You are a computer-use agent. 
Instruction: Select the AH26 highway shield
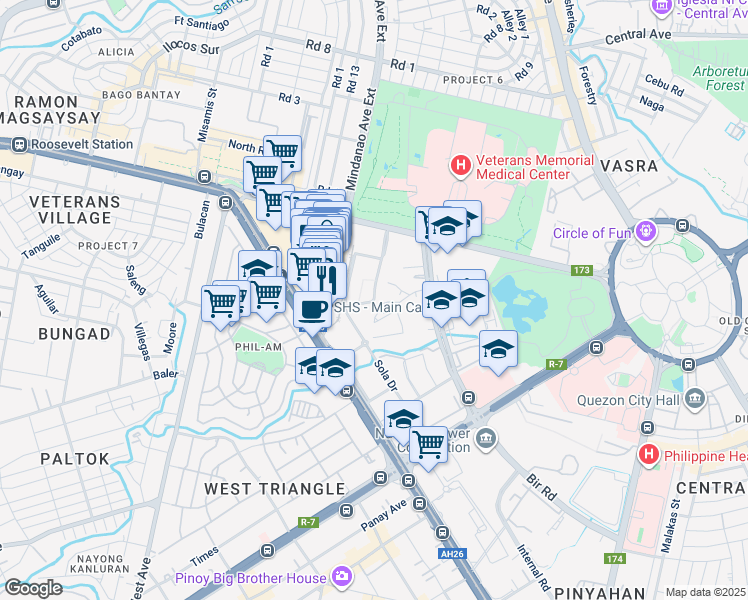pyautogui.click(x=452, y=554)
